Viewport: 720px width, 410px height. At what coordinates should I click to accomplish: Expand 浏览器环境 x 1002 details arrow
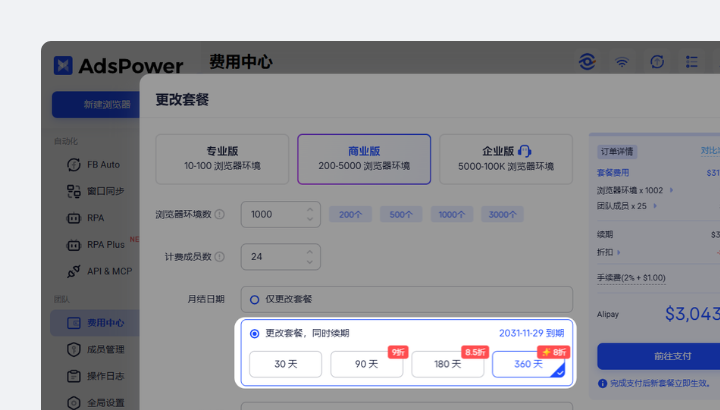click(671, 190)
